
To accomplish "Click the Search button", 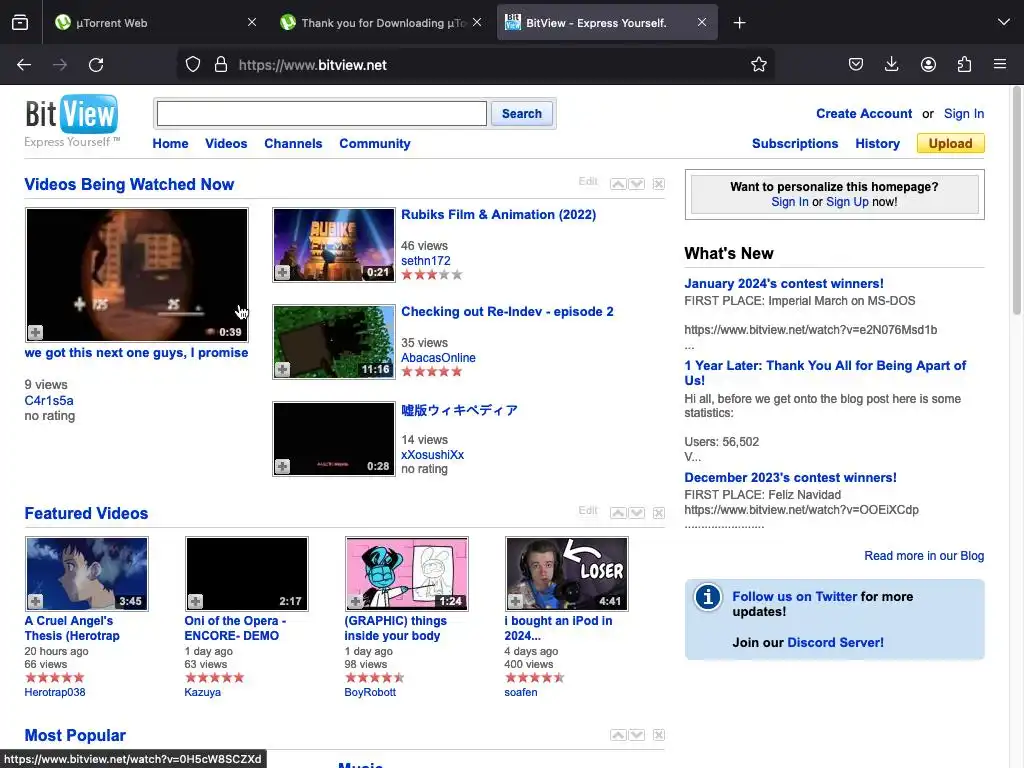I will click(522, 114).
